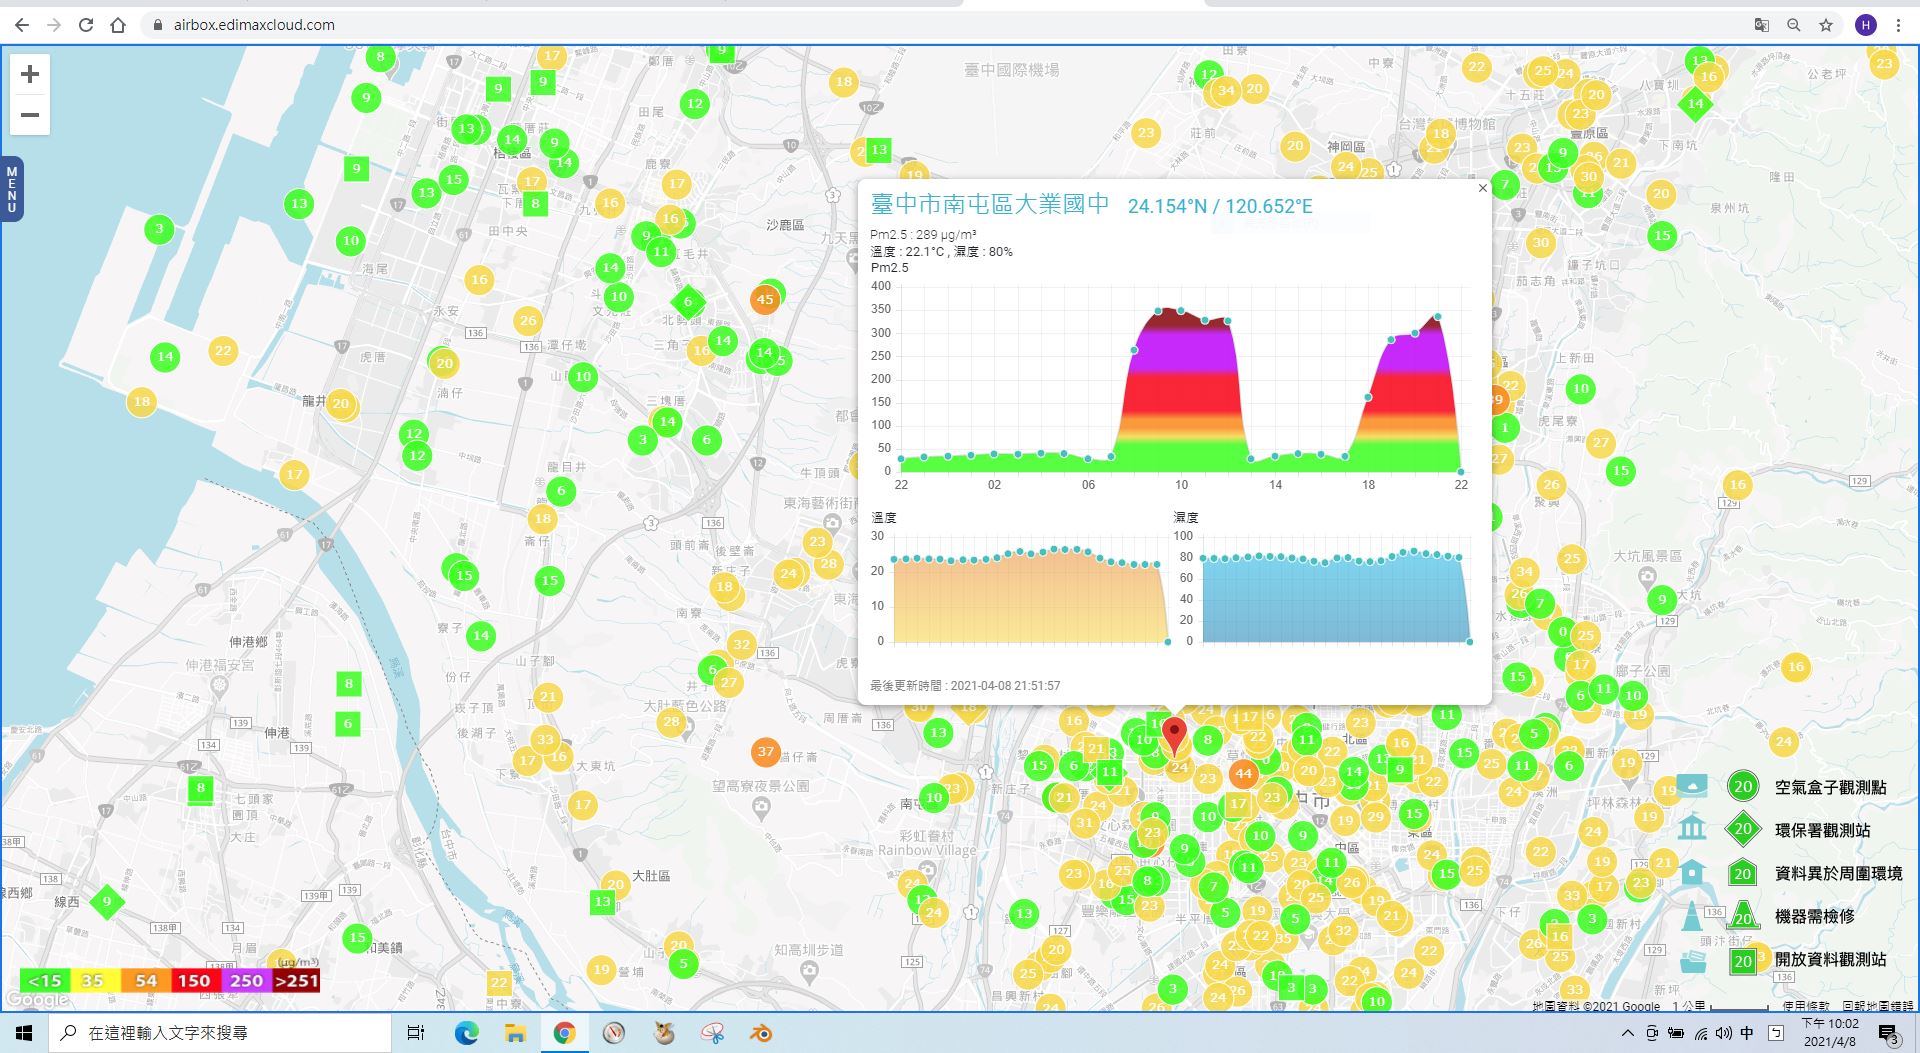1920x1053 pixels.
Task: Click the Google logo on map
Action: click(x=37, y=999)
